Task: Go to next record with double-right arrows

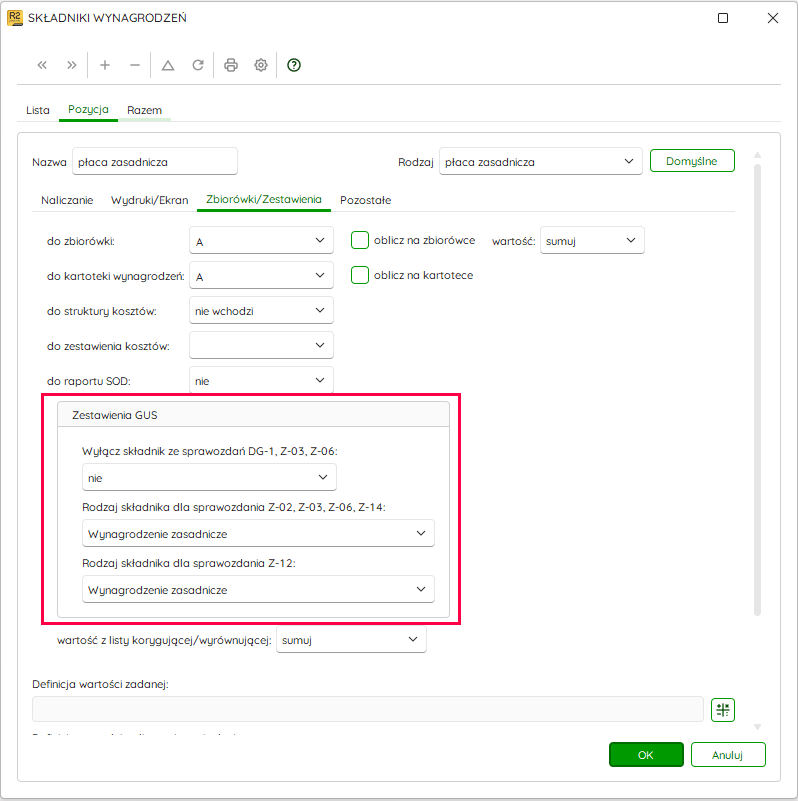Action: click(x=72, y=65)
